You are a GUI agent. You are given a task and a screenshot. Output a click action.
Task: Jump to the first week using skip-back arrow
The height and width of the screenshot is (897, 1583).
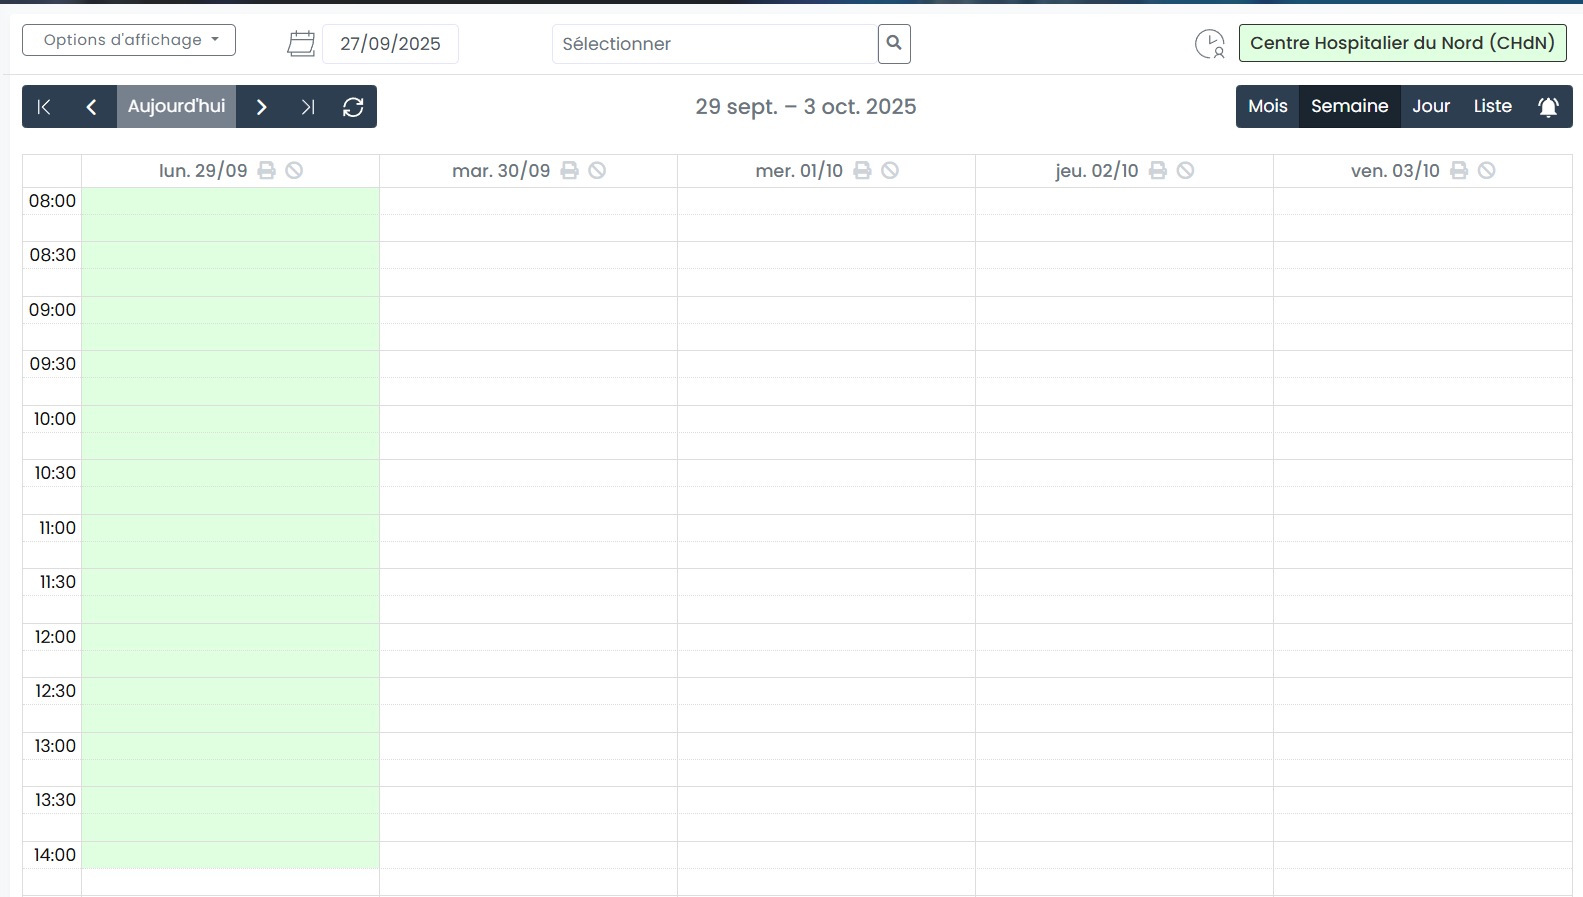click(44, 107)
